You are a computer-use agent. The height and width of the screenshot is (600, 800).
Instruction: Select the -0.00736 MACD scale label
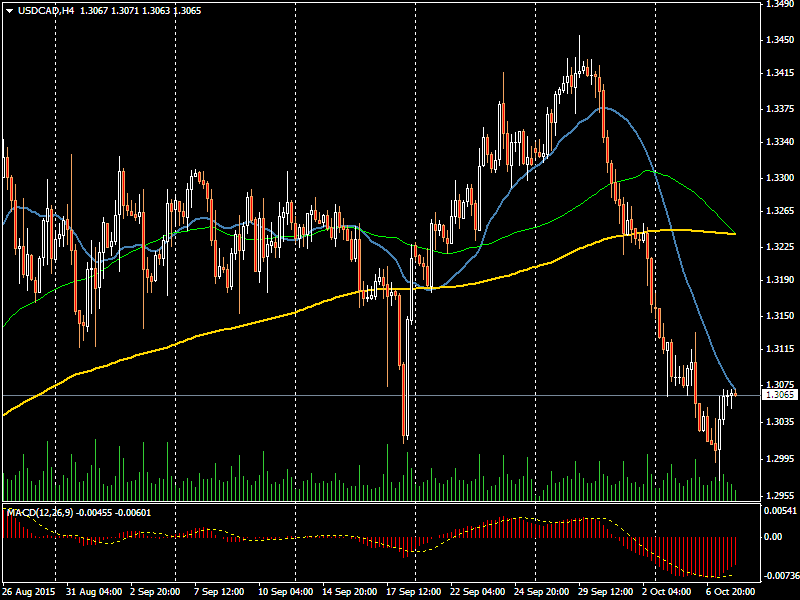780,577
